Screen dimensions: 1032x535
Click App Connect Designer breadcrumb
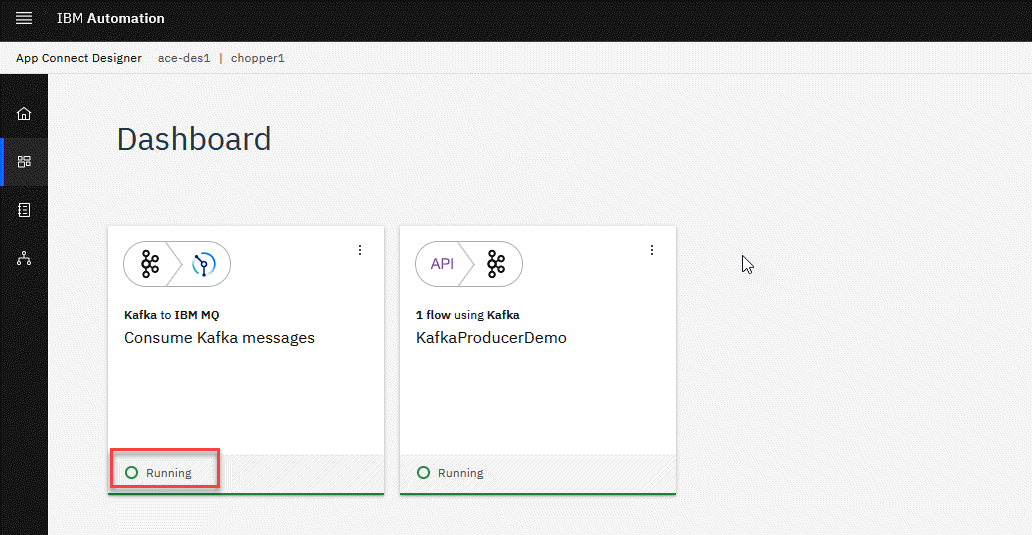[x=79, y=58]
